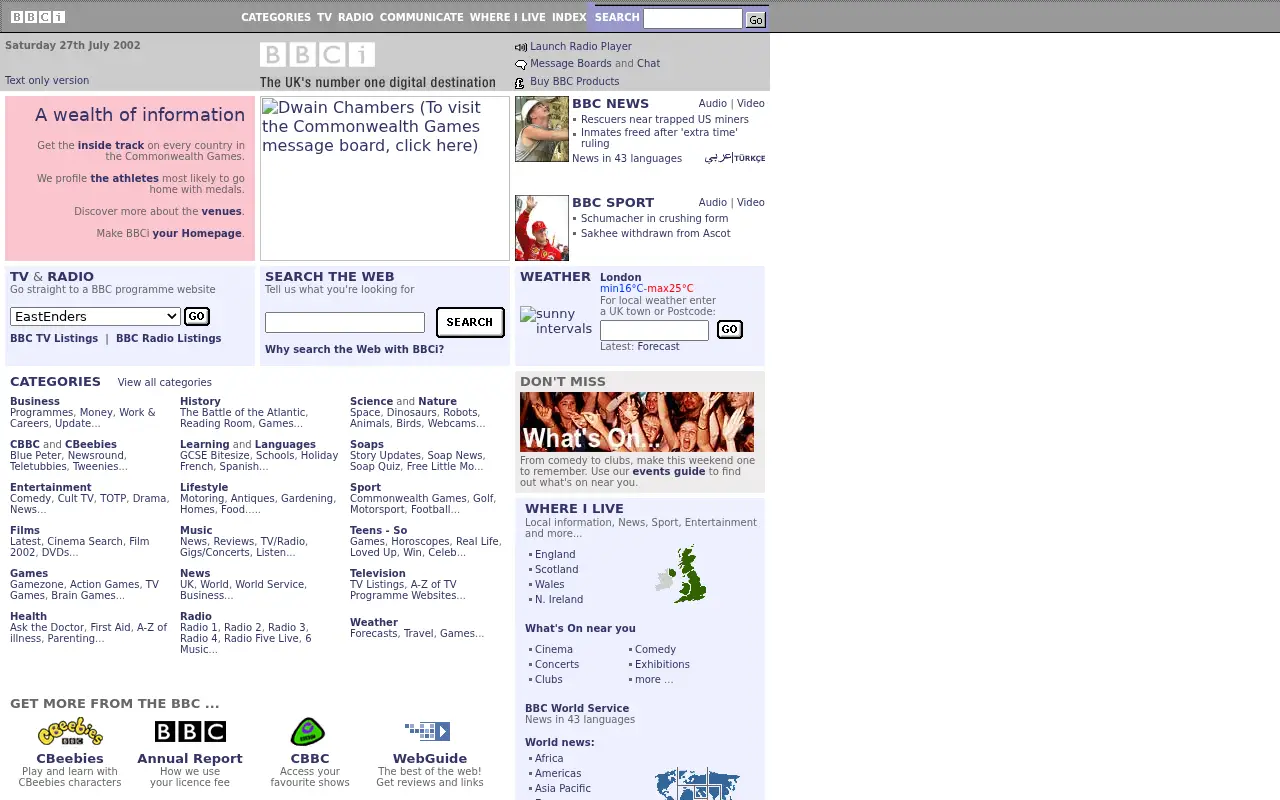Open the Text only version link
1280x800 pixels.
[x=47, y=80]
